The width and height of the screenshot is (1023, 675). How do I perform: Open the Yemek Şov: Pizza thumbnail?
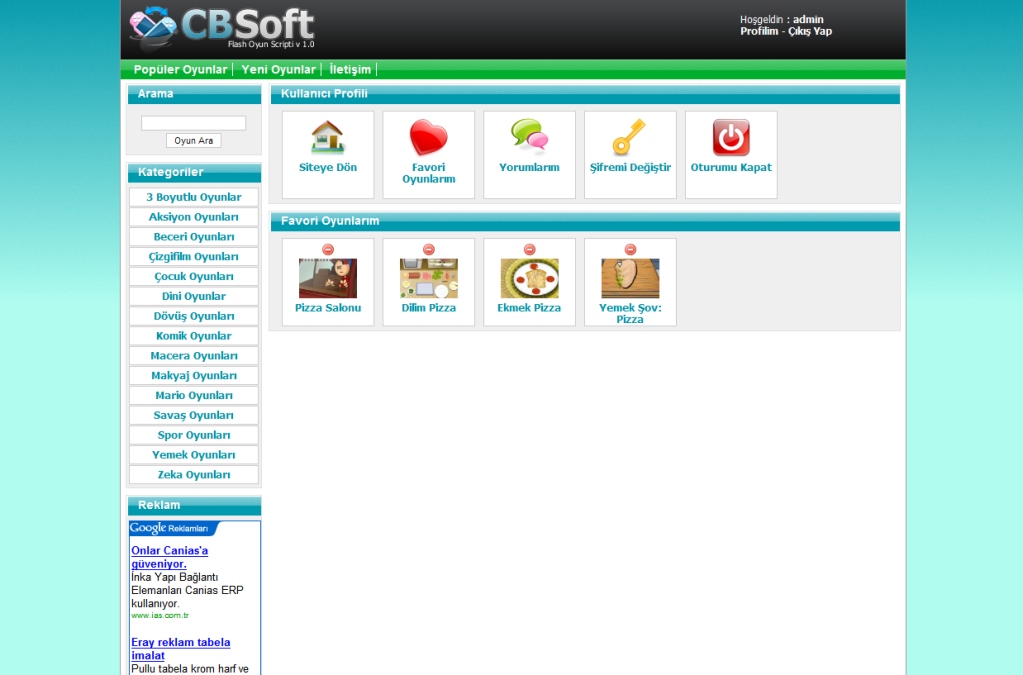630,278
